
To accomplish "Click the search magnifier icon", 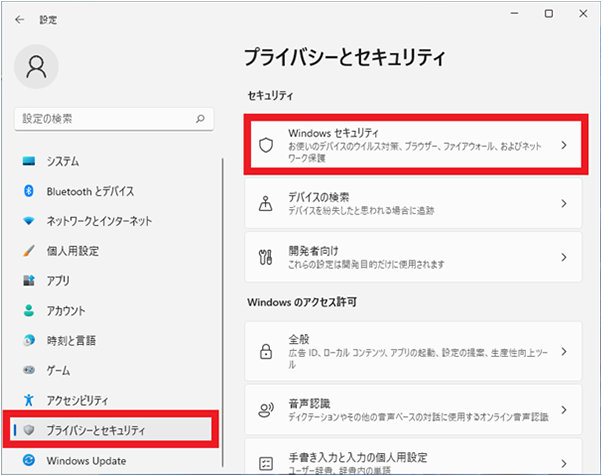I will click(x=200, y=119).
